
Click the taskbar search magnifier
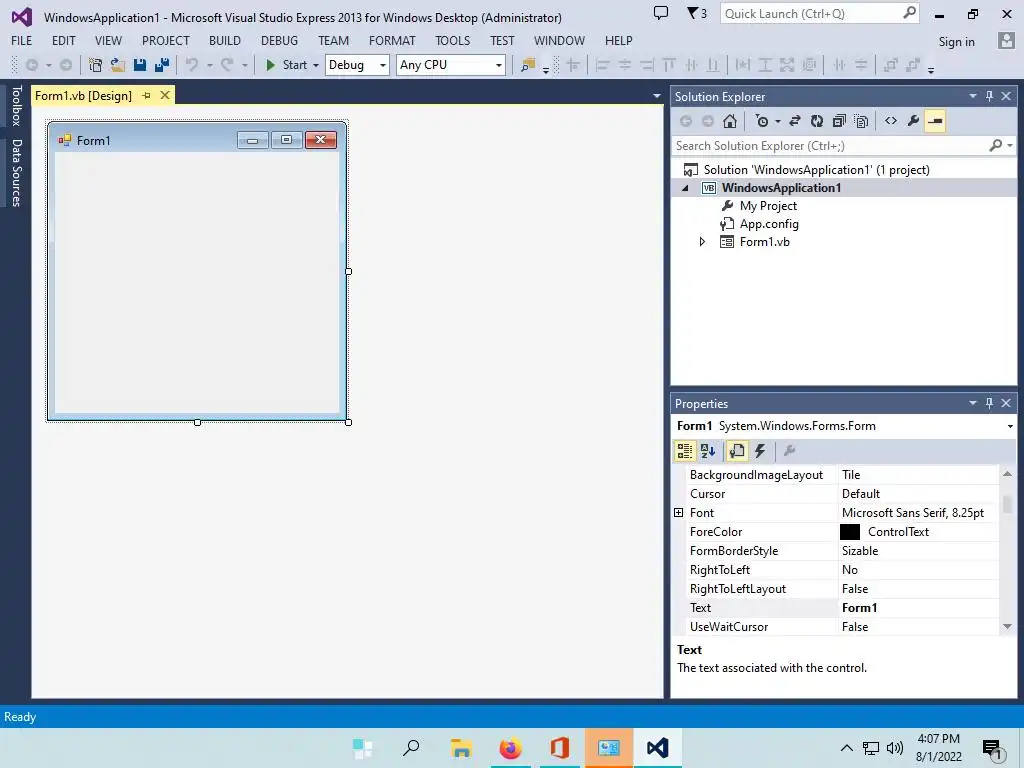411,748
